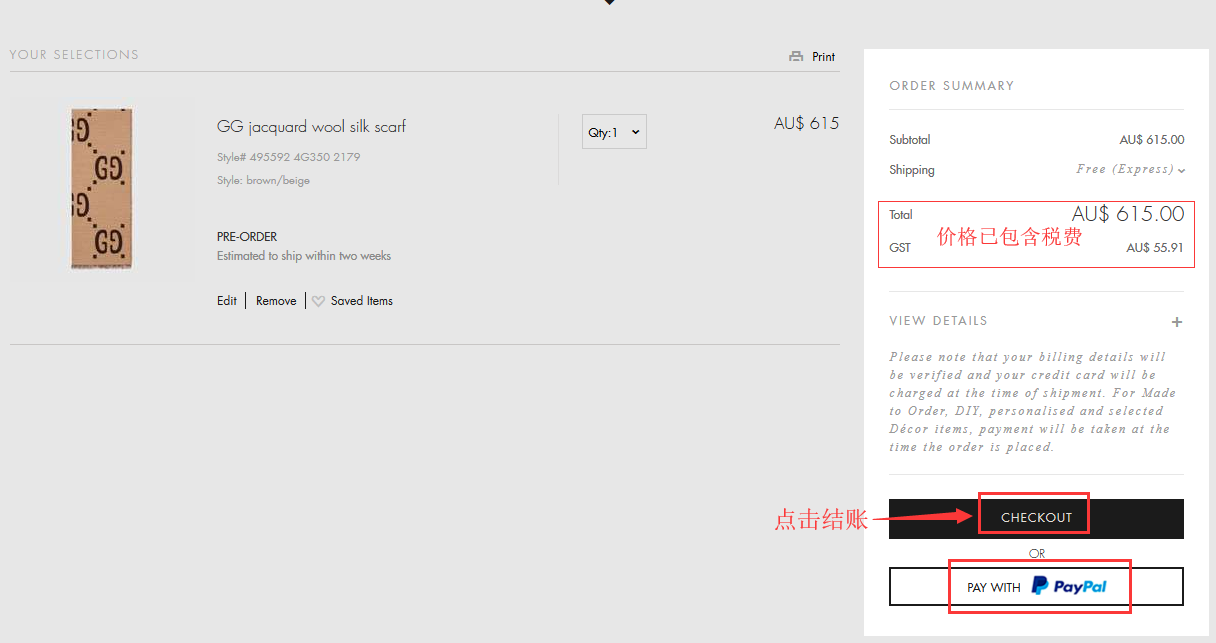Expand the Free (Express) shipping options
Image resolution: width=1216 pixels, height=643 pixels.
tap(1131, 170)
